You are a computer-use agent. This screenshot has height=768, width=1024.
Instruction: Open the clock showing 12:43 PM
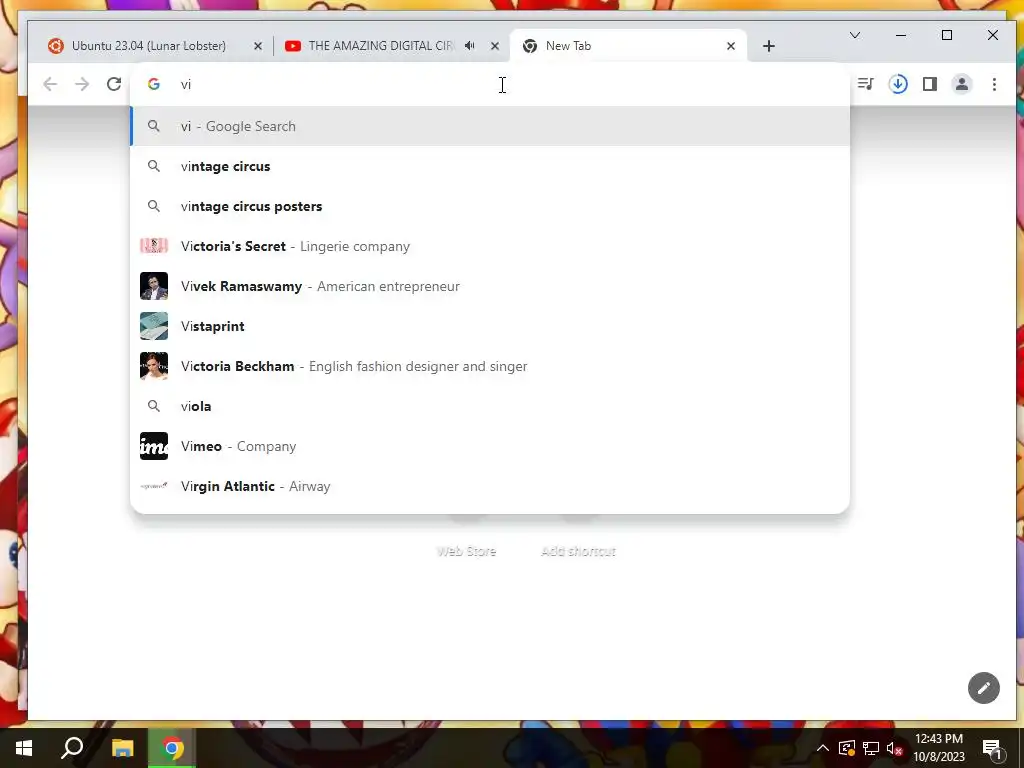(x=938, y=748)
